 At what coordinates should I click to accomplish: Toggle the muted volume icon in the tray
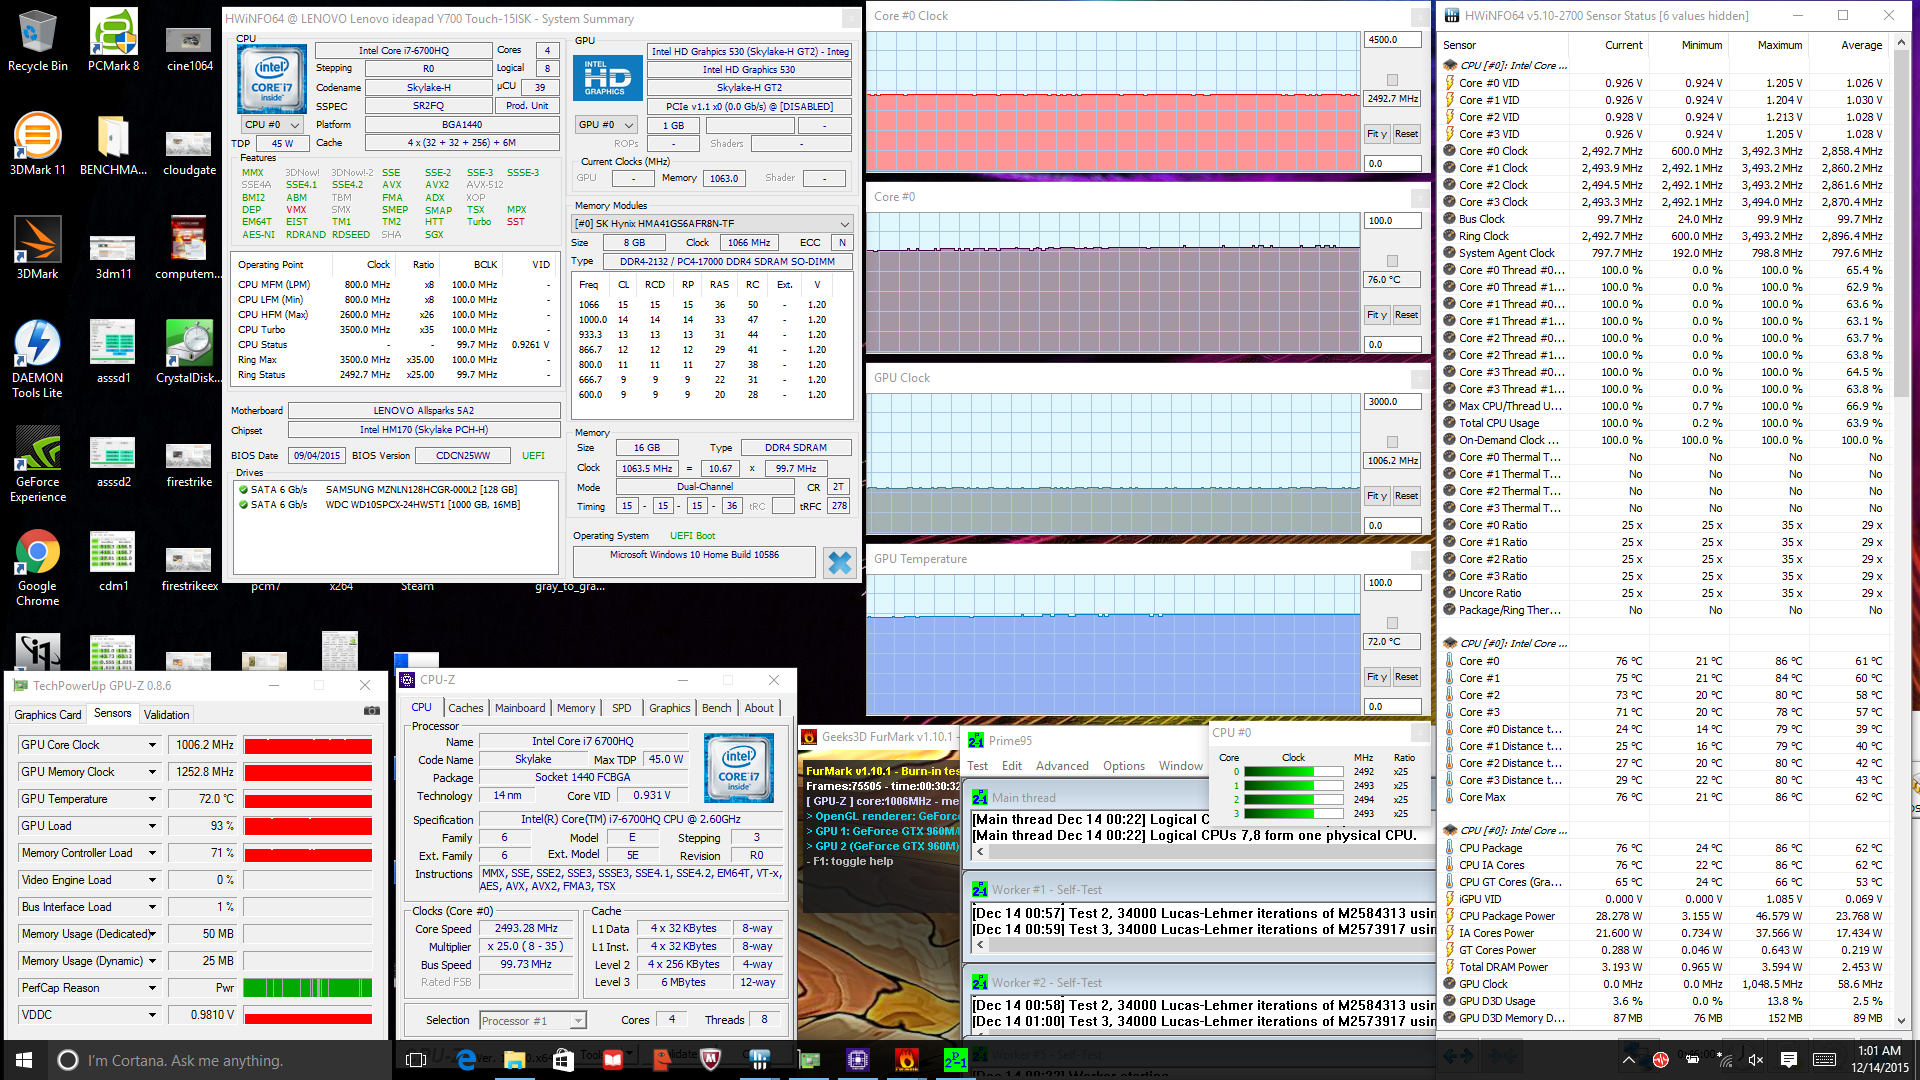[1756, 1059]
